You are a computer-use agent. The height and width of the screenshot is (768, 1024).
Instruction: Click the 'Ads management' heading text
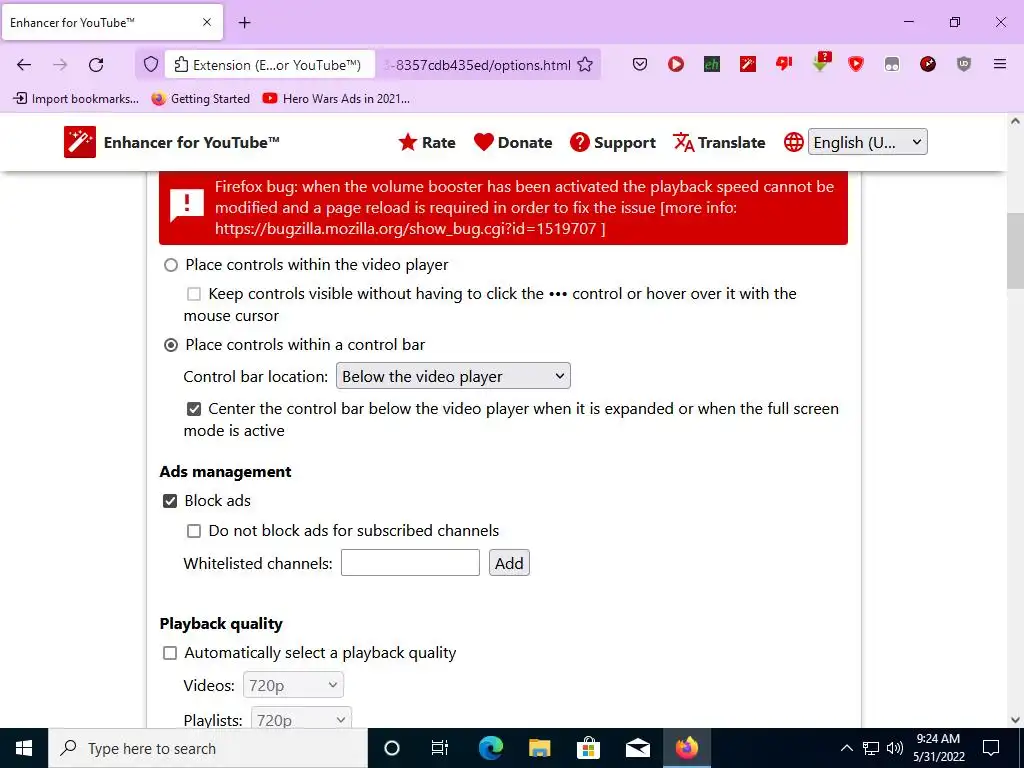225,472
